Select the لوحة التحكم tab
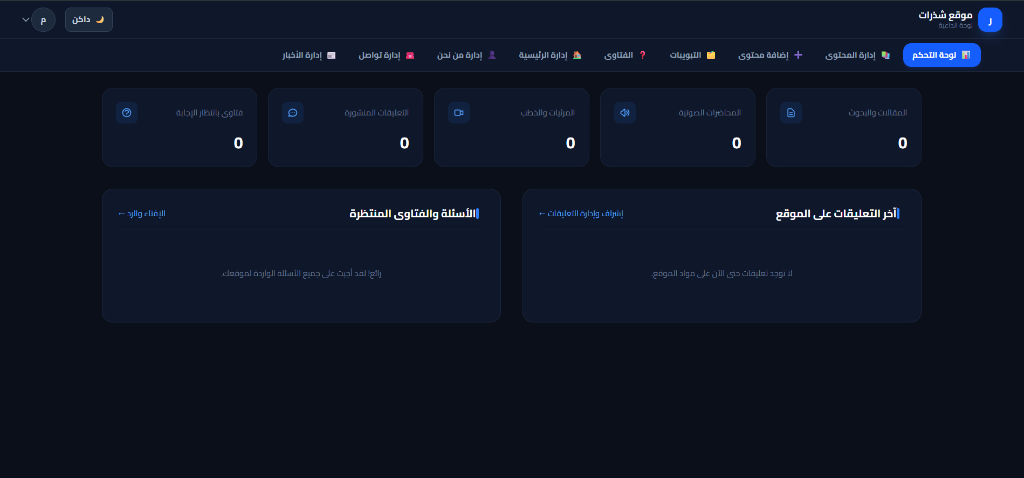Screen dimensions: 1024x478 [x=942, y=55]
